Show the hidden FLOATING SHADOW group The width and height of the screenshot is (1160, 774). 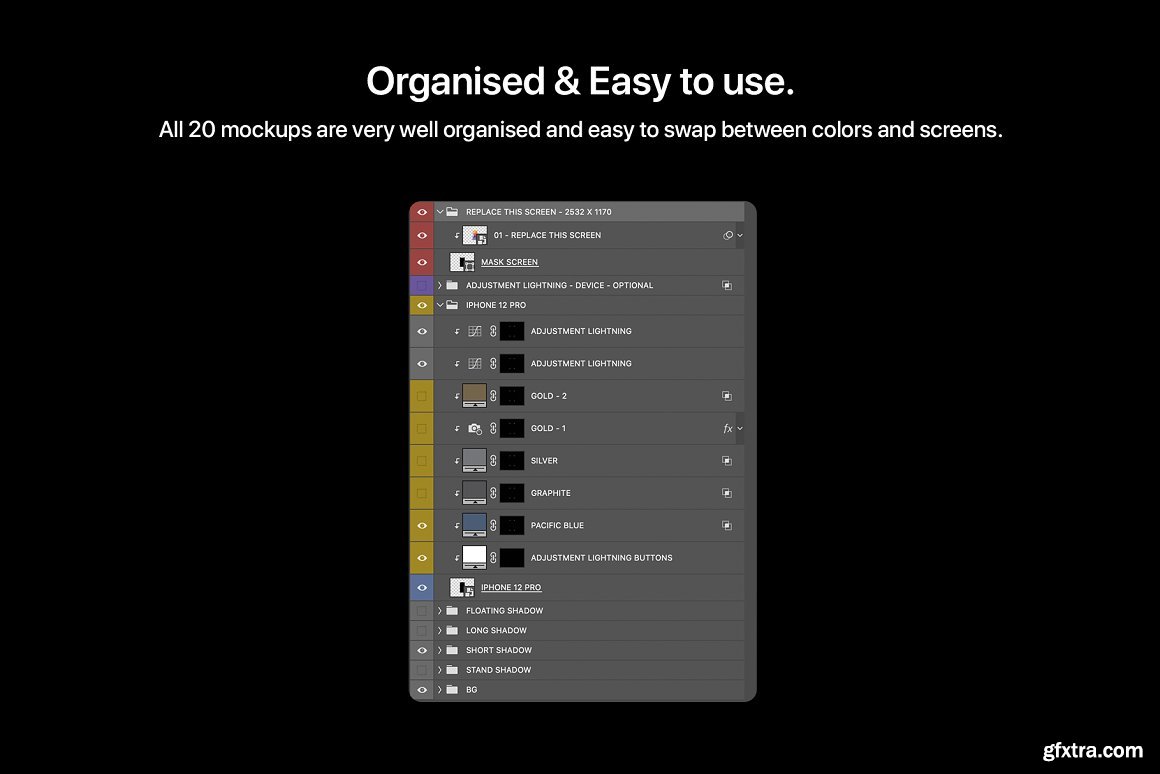pos(422,611)
